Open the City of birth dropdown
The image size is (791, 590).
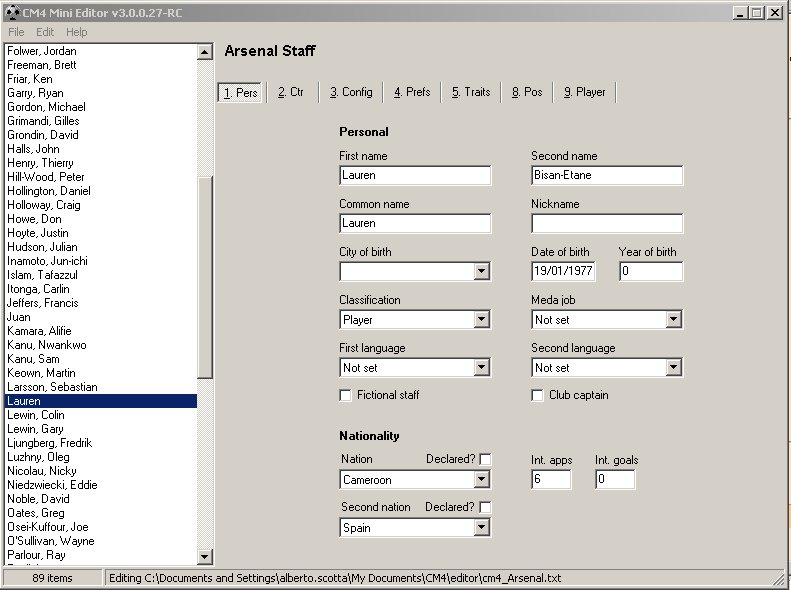[482, 271]
